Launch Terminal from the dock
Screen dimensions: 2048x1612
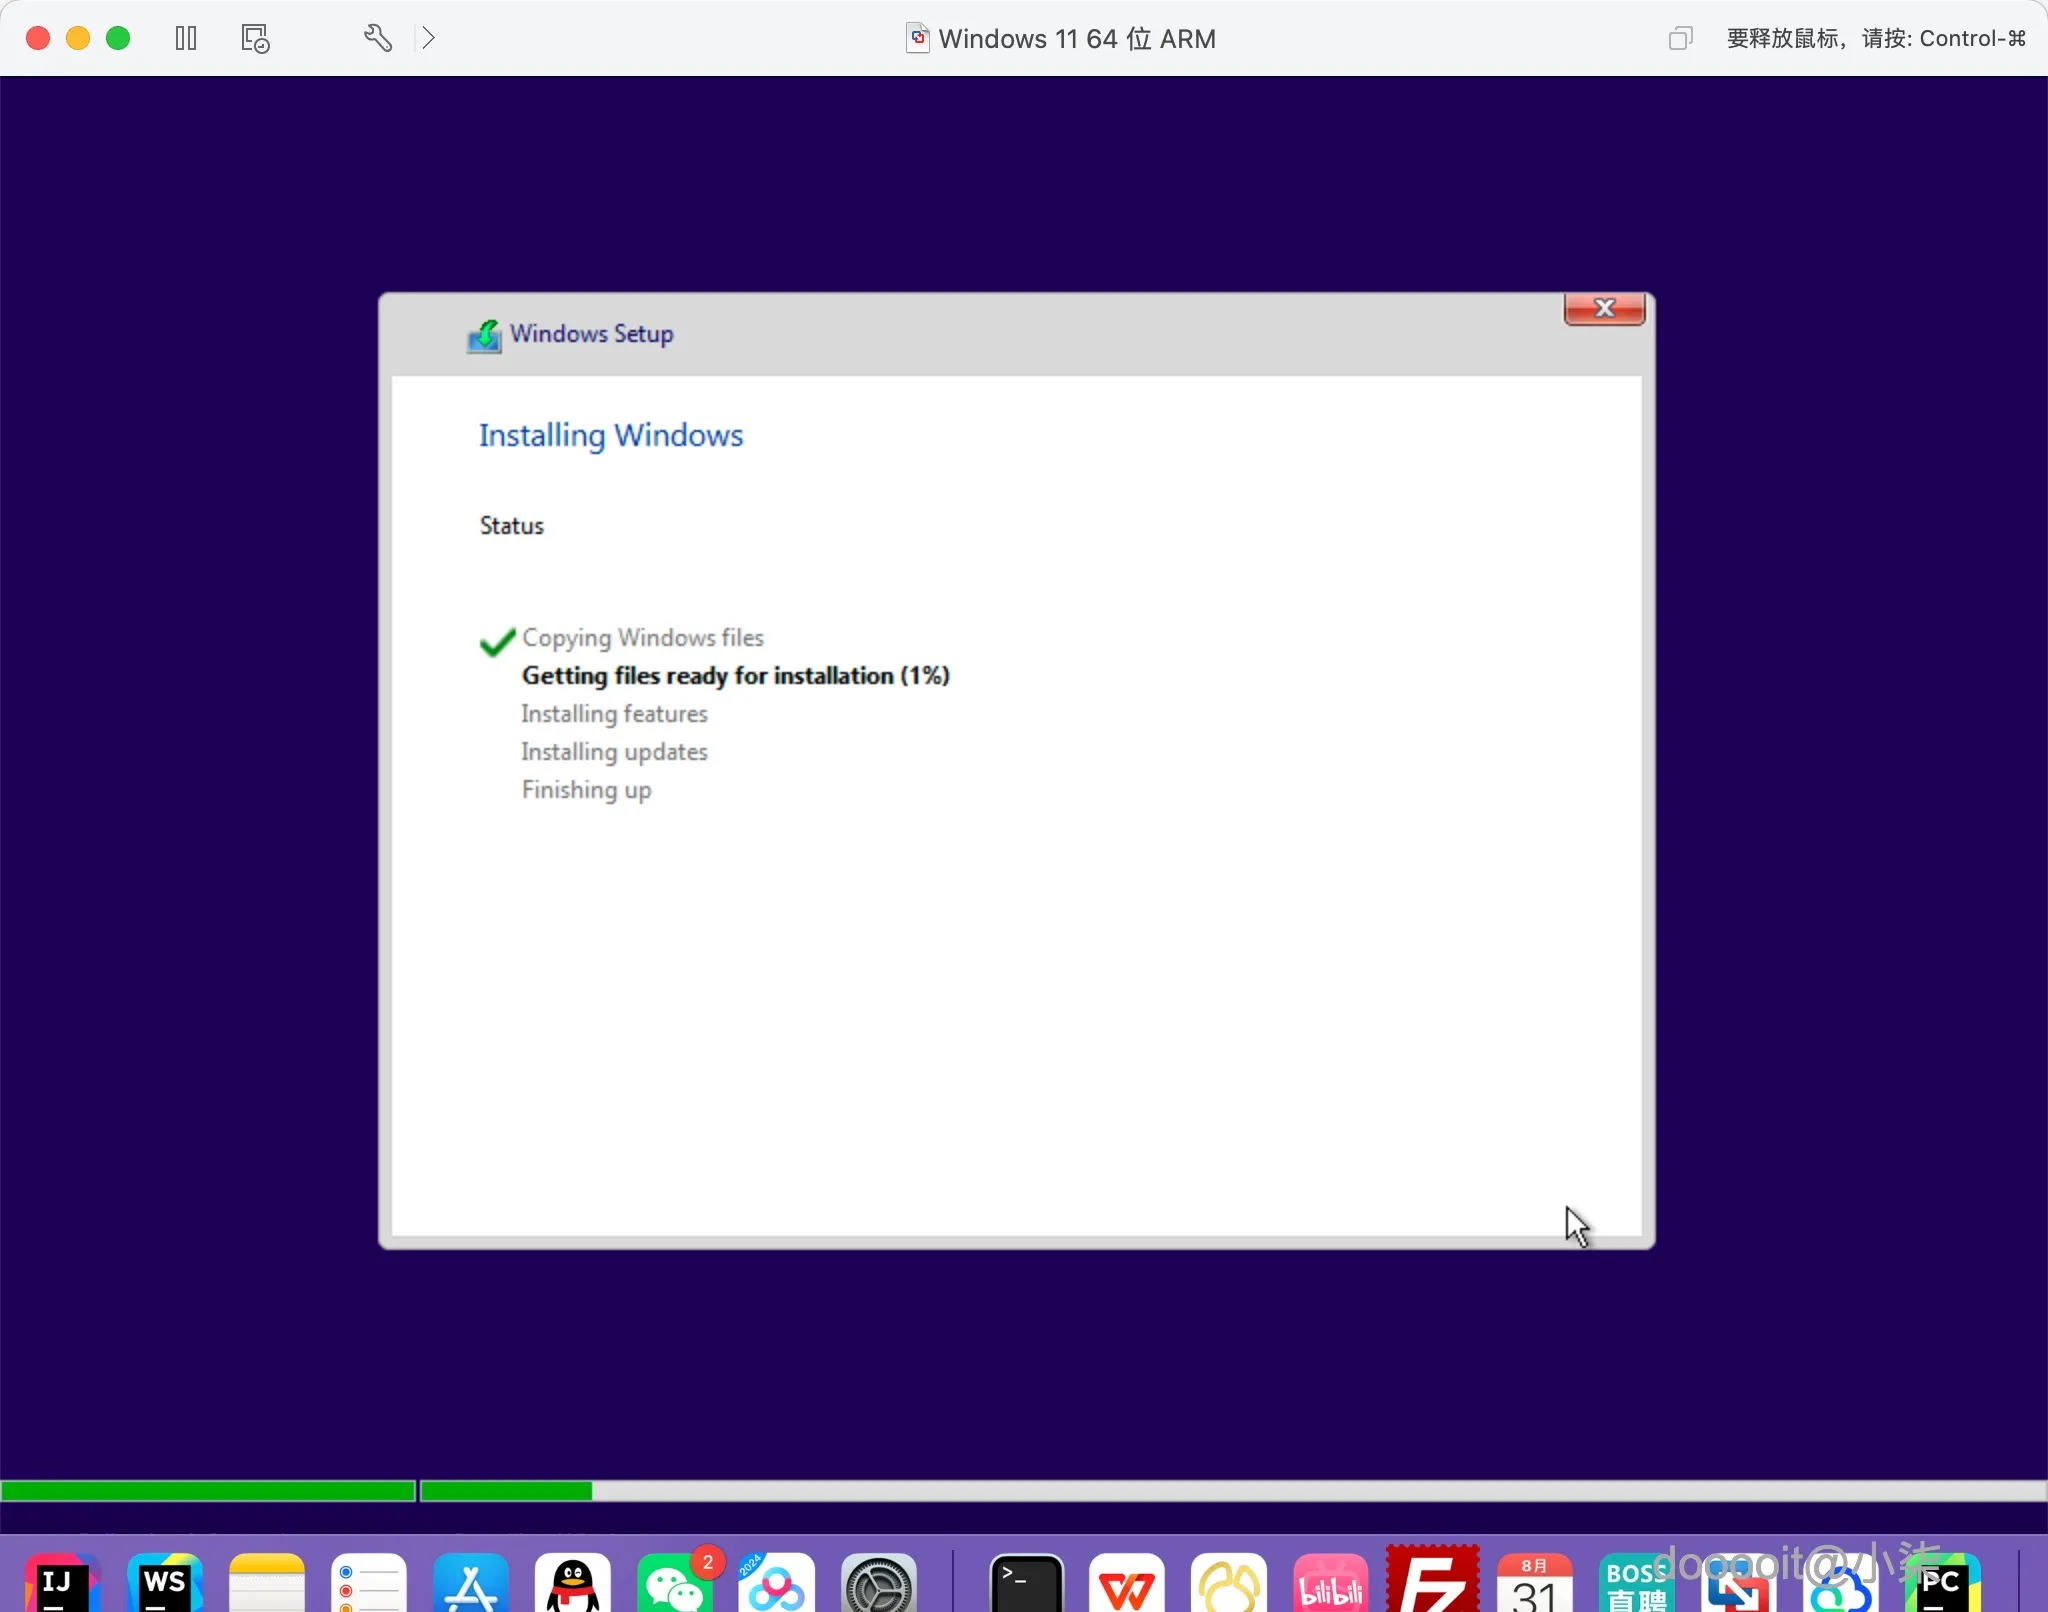coord(1026,1584)
